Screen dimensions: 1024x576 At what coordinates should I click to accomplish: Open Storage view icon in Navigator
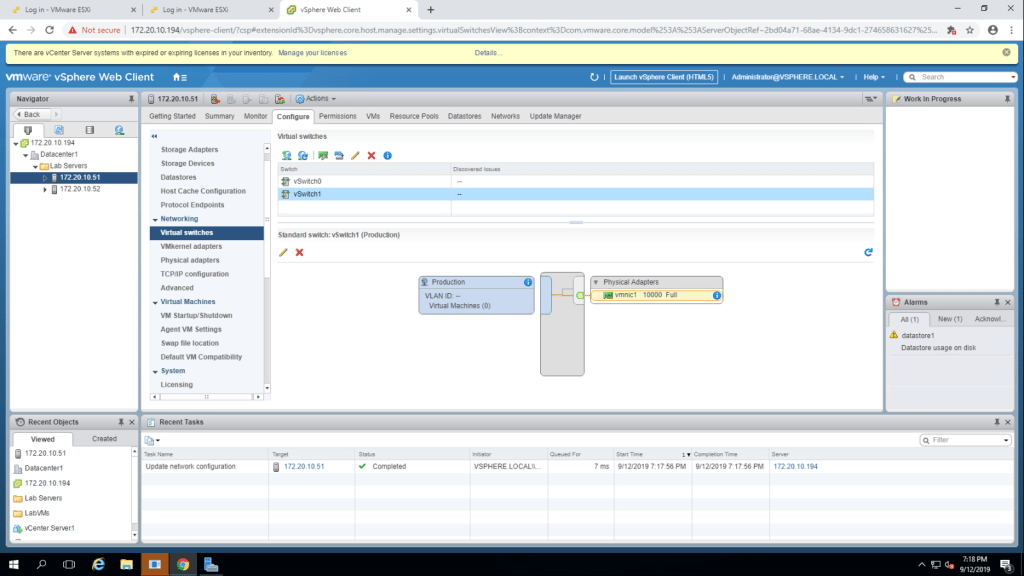(89, 130)
